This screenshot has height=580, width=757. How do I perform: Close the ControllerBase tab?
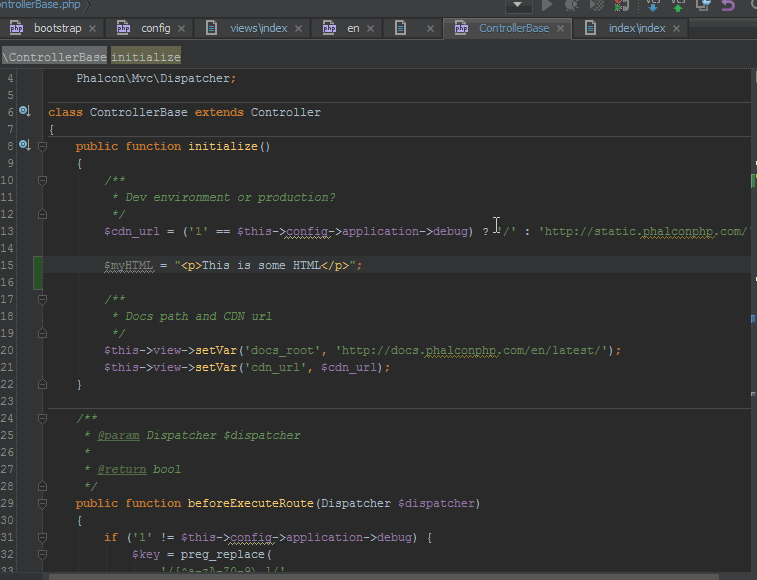pyautogui.click(x=560, y=28)
